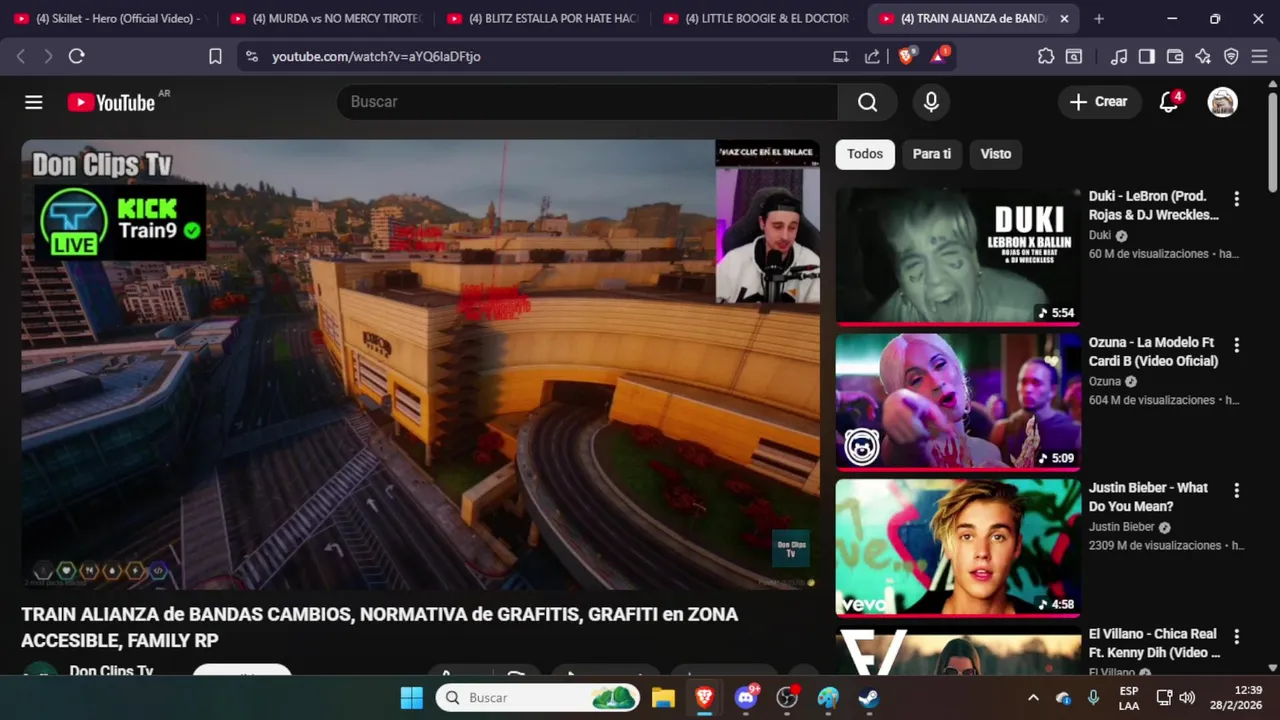Reload the current page
1280x720 pixels.
pyautogui.click(x=76, y=57)
